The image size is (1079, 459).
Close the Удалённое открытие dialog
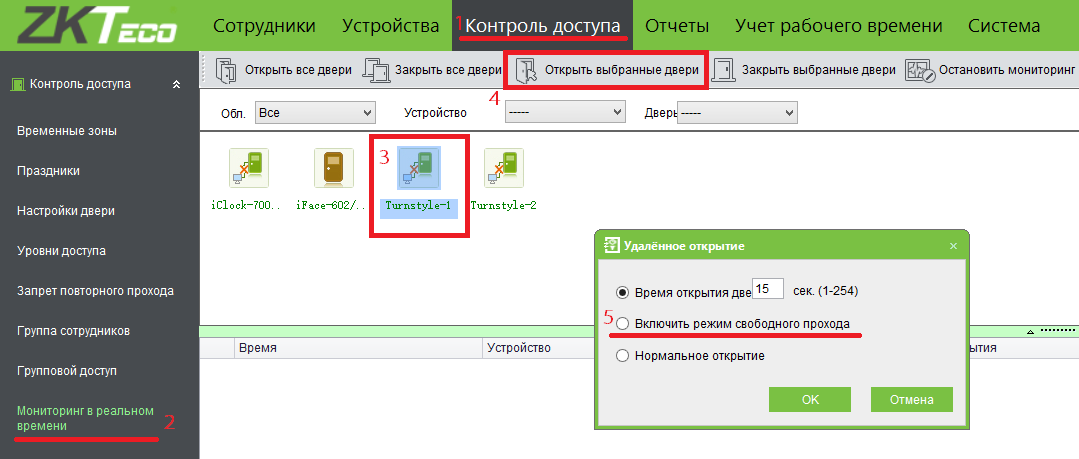(953, 246)
